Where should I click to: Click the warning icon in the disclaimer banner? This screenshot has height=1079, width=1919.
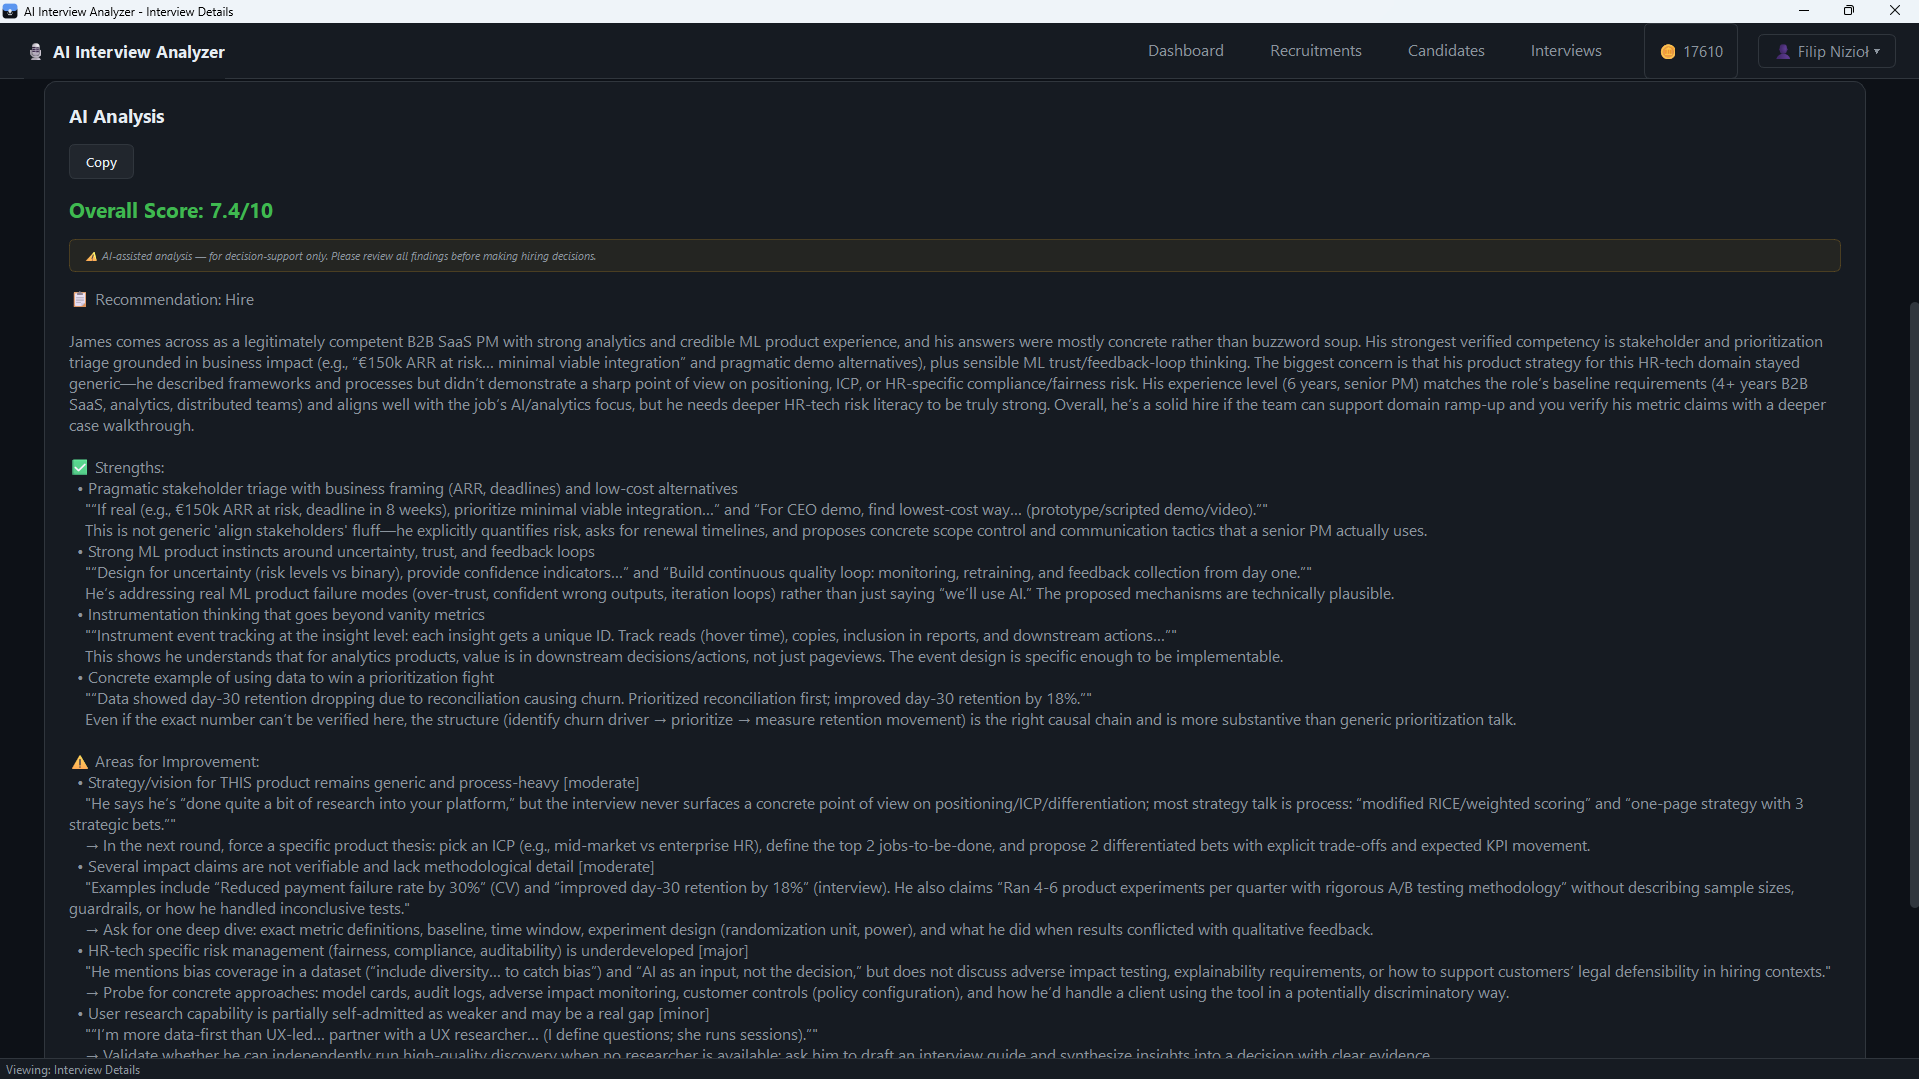click(91, 257)
